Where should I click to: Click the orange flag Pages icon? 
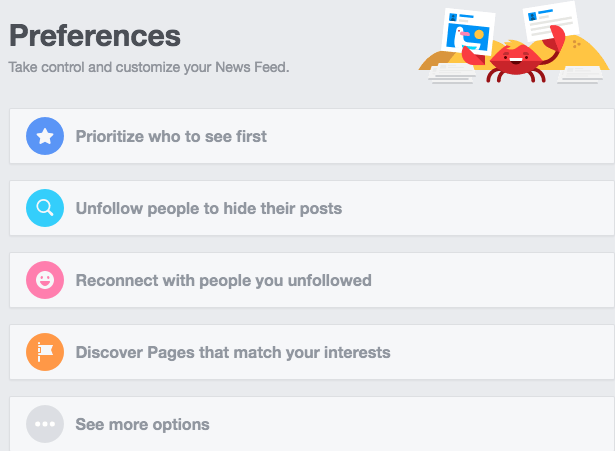click(45, 352)
